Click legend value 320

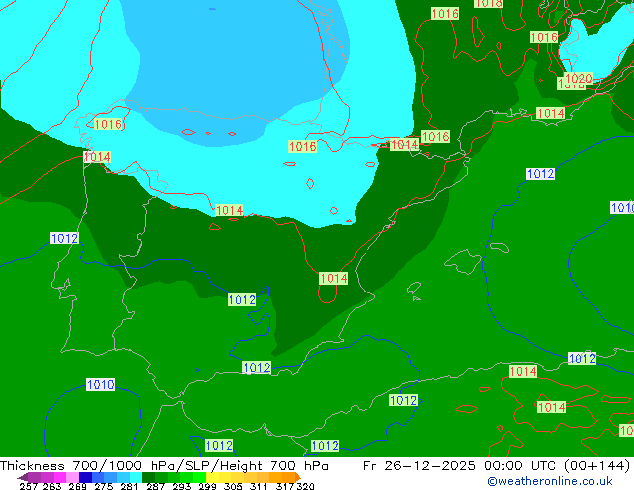click(x=305, y=486)
